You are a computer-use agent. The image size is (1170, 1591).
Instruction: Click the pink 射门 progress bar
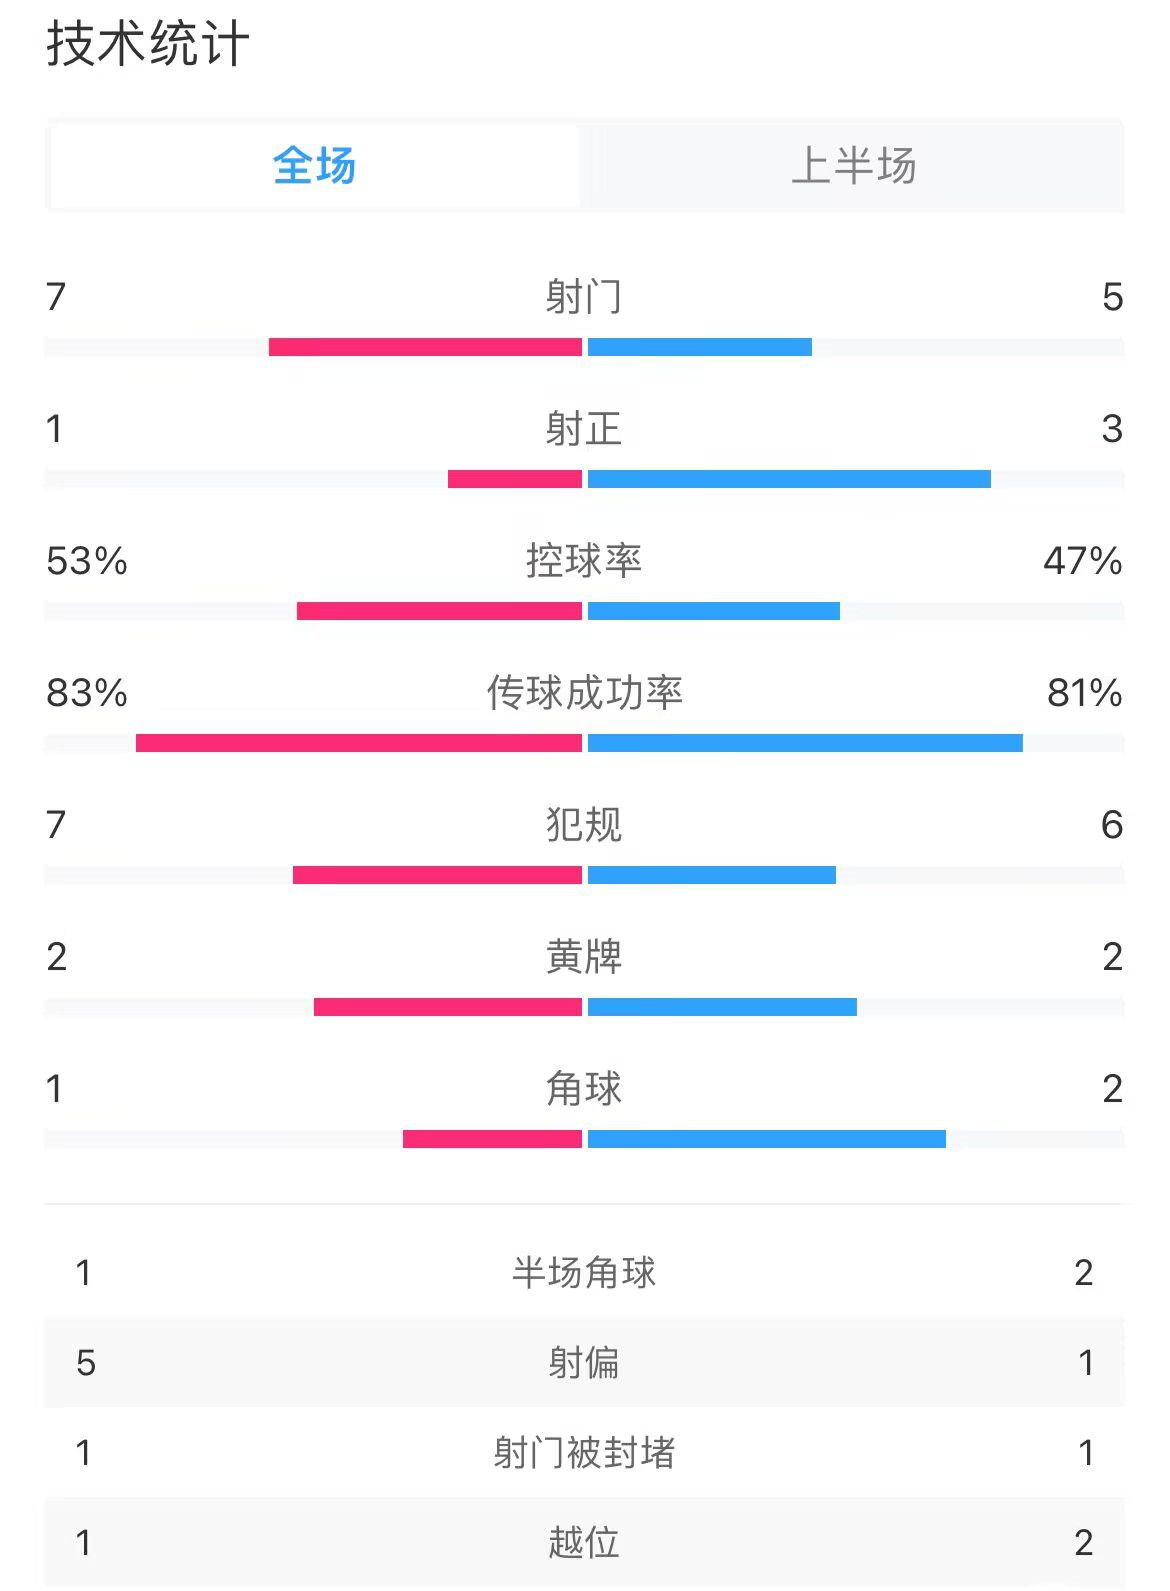425,347
